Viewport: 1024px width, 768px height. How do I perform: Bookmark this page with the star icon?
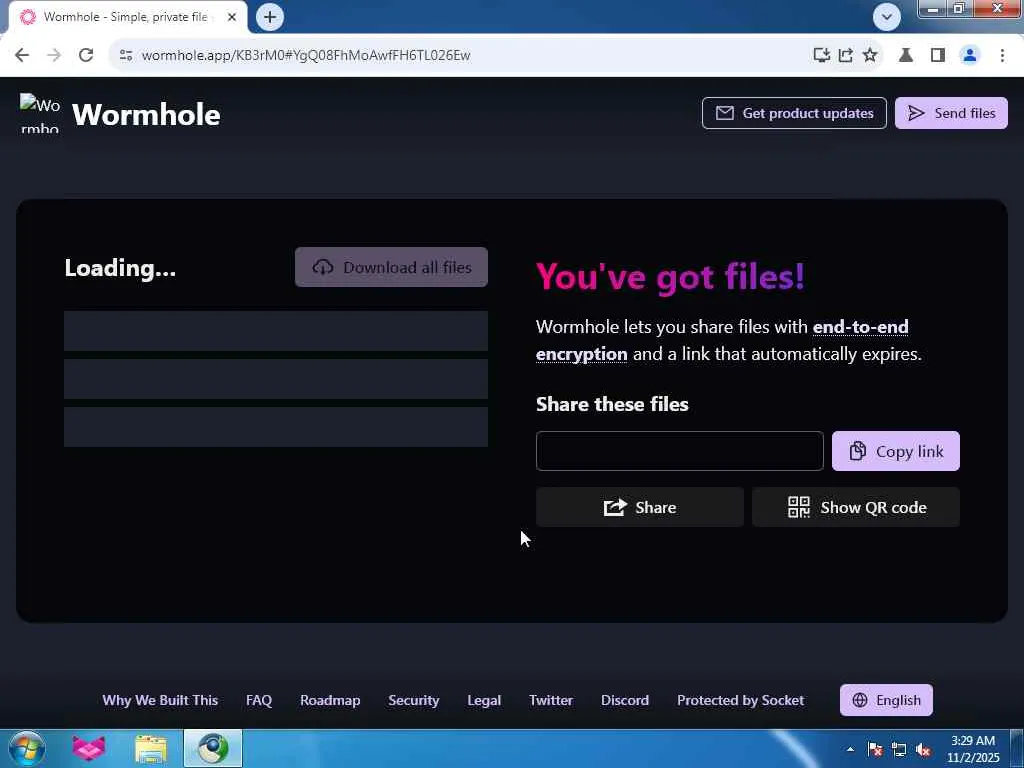(x=870, y=55)
